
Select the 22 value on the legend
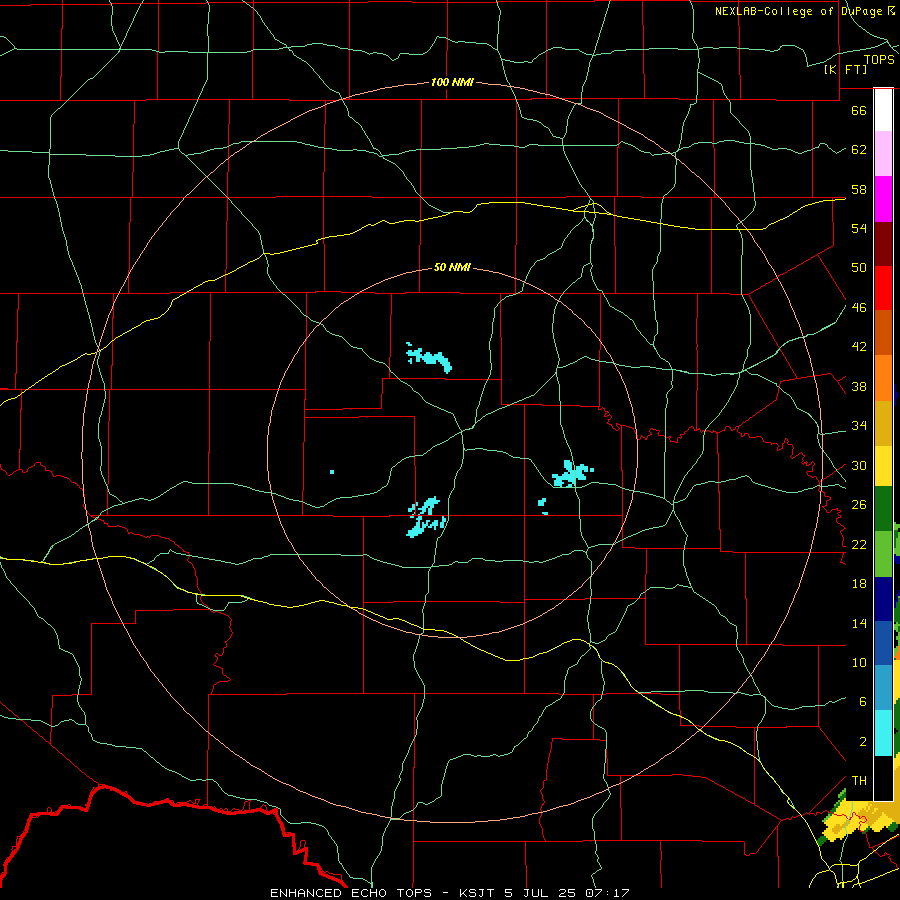(x=859, y=544)
